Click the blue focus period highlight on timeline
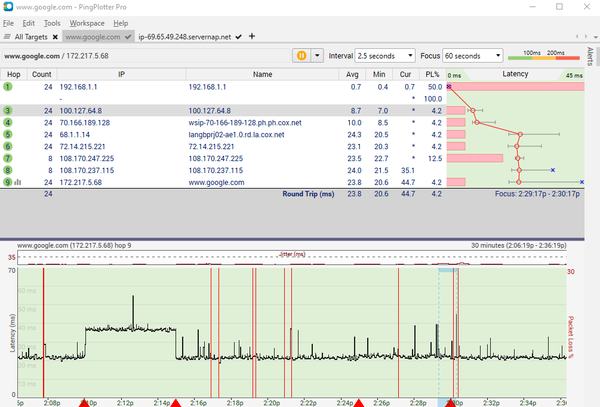The height and width of the screenshot is (407, 600). tap(448, 270)
